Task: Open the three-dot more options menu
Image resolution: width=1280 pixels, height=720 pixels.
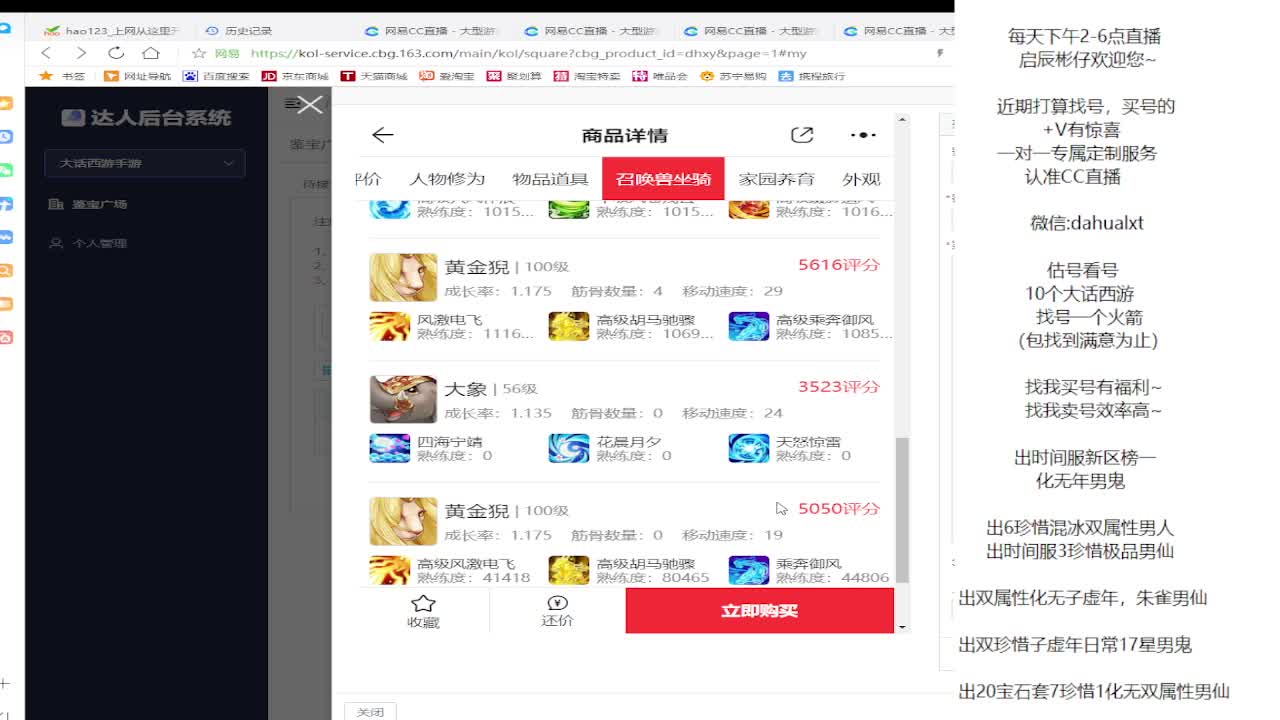Action: pyautogui.click(x=863, y=135)
